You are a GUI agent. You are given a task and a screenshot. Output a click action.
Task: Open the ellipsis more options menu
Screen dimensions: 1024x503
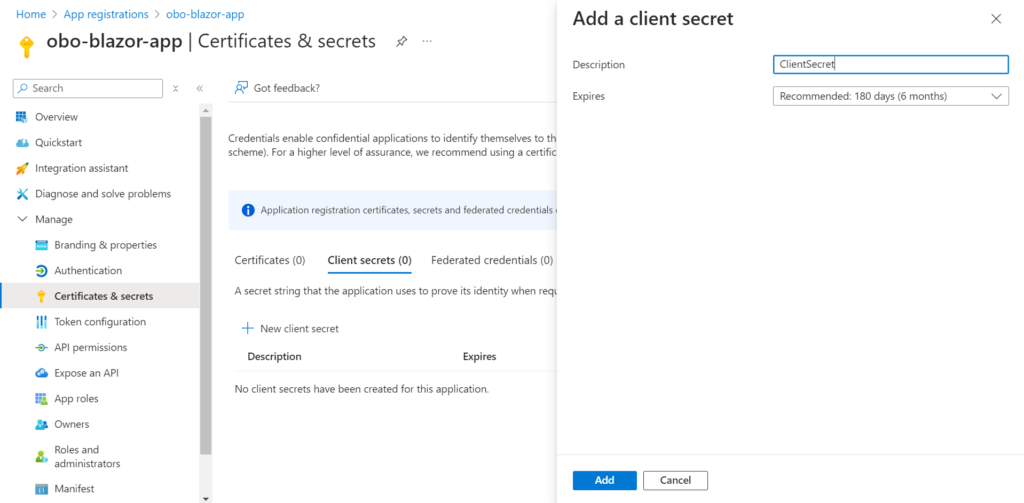point(427,41)
